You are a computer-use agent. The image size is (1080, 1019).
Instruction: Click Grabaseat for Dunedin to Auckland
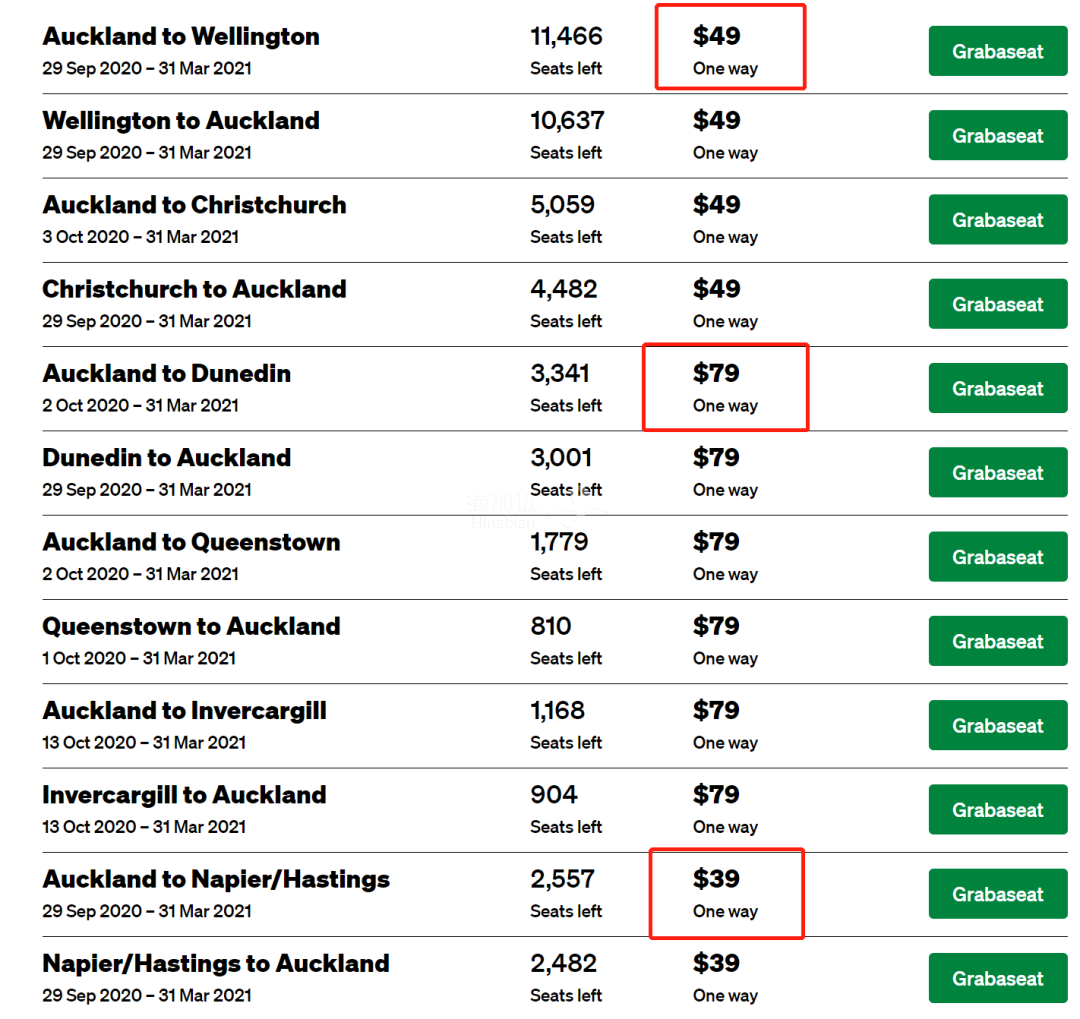tap(997, 473)
